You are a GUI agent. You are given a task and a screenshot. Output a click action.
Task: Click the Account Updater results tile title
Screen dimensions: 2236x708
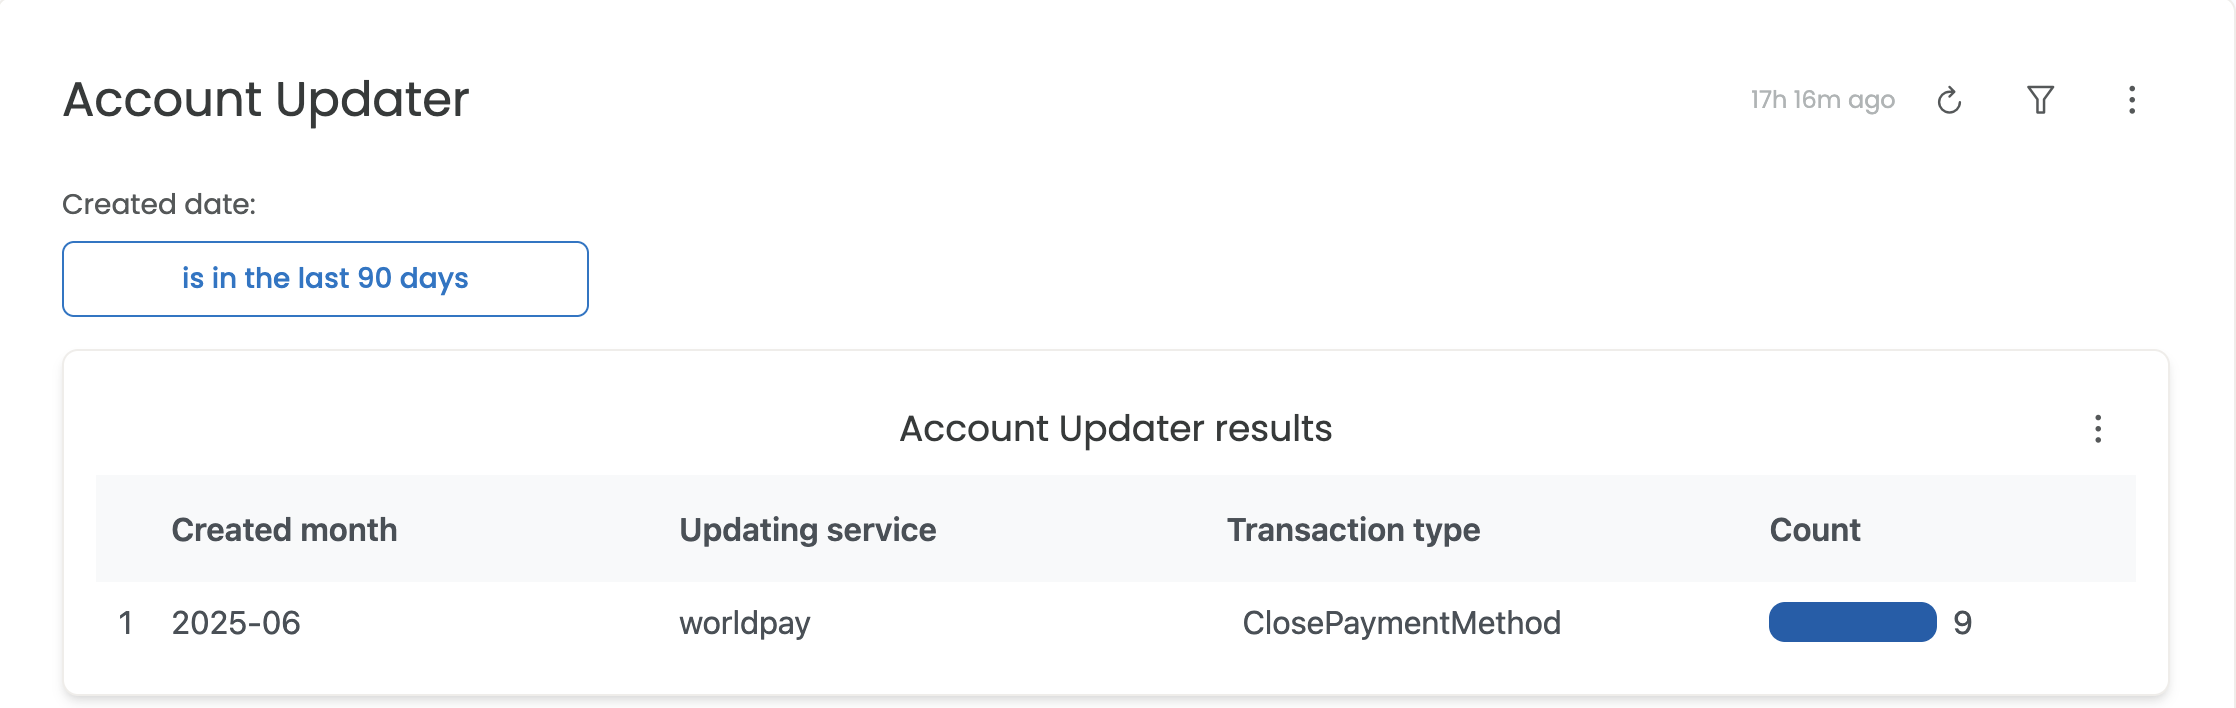click(x=1116, y=429)
